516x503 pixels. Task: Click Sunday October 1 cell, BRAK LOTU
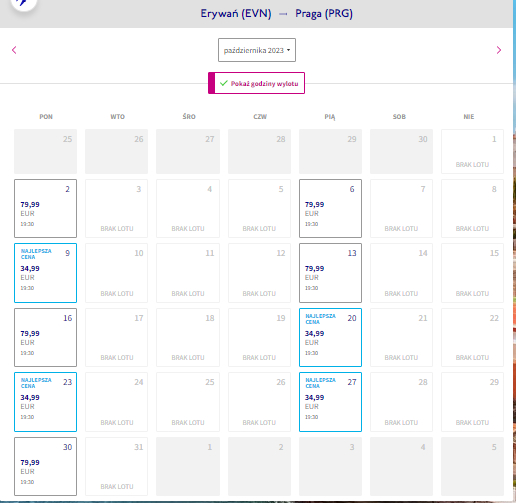[472, 151]
